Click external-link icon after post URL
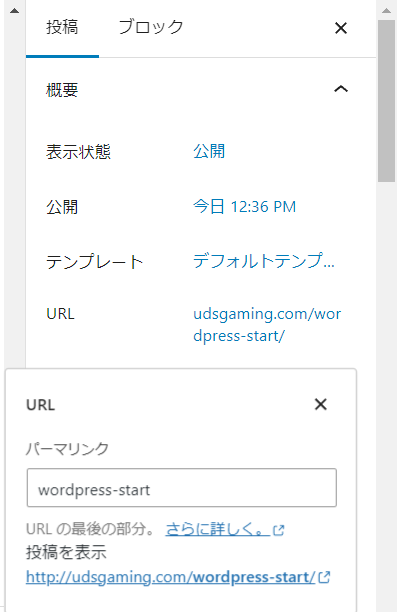The width and height of the screenshot is (397, 612). point(324,577)
